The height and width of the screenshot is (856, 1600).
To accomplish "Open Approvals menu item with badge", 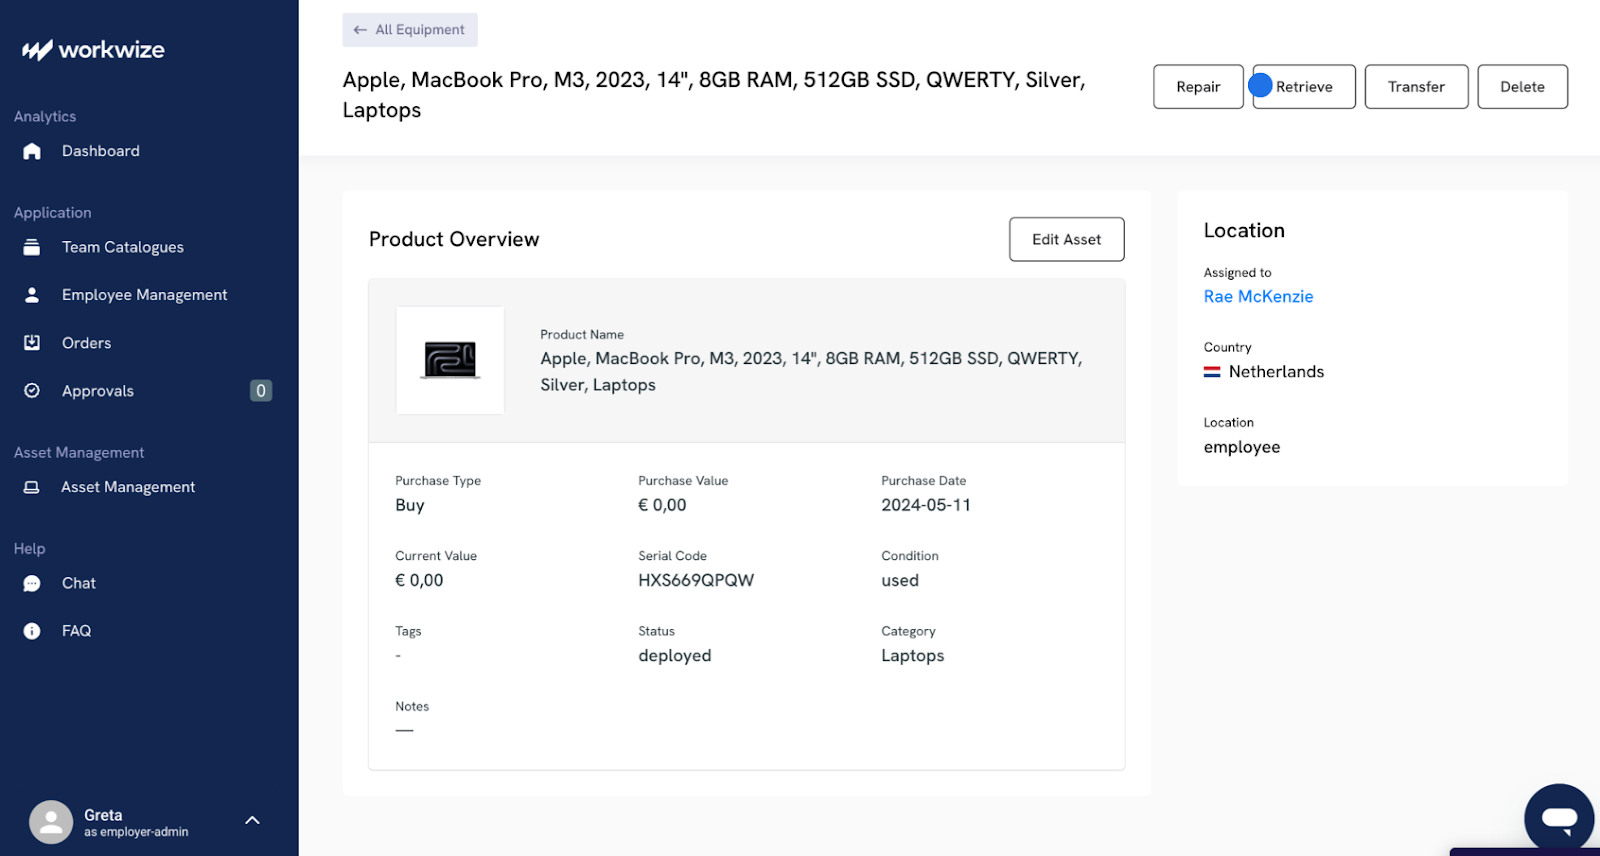I will [x=98, y=391].
